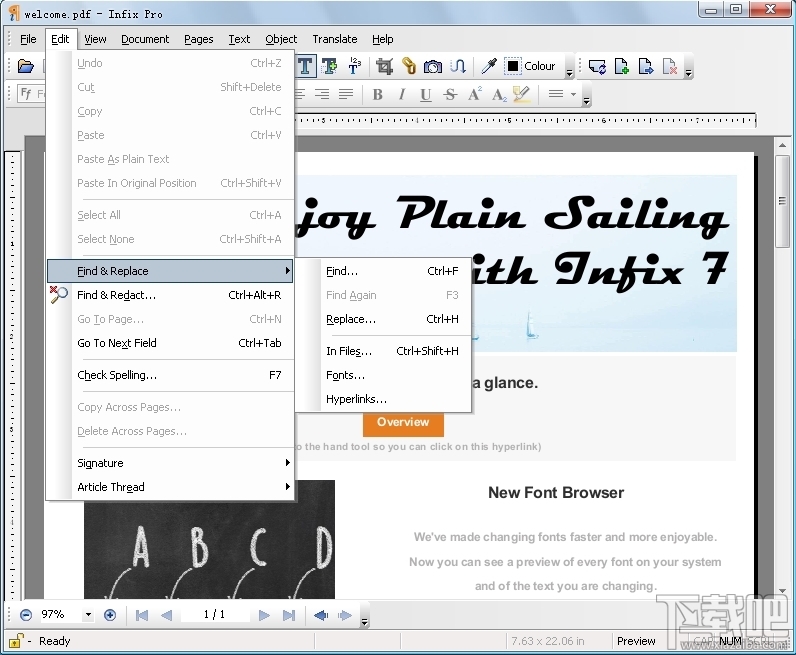
Task: Select the Text editing tool
Action: coord(305,66)
